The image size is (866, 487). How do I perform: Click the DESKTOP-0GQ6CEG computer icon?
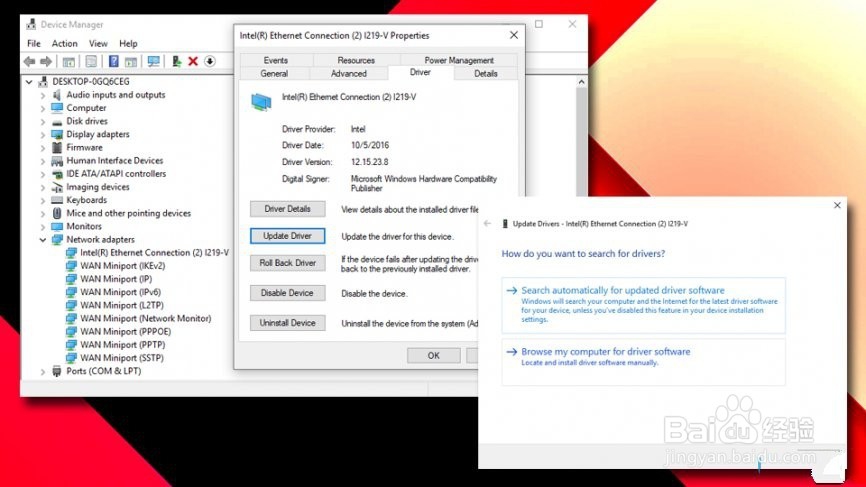(x=43, y=82)
